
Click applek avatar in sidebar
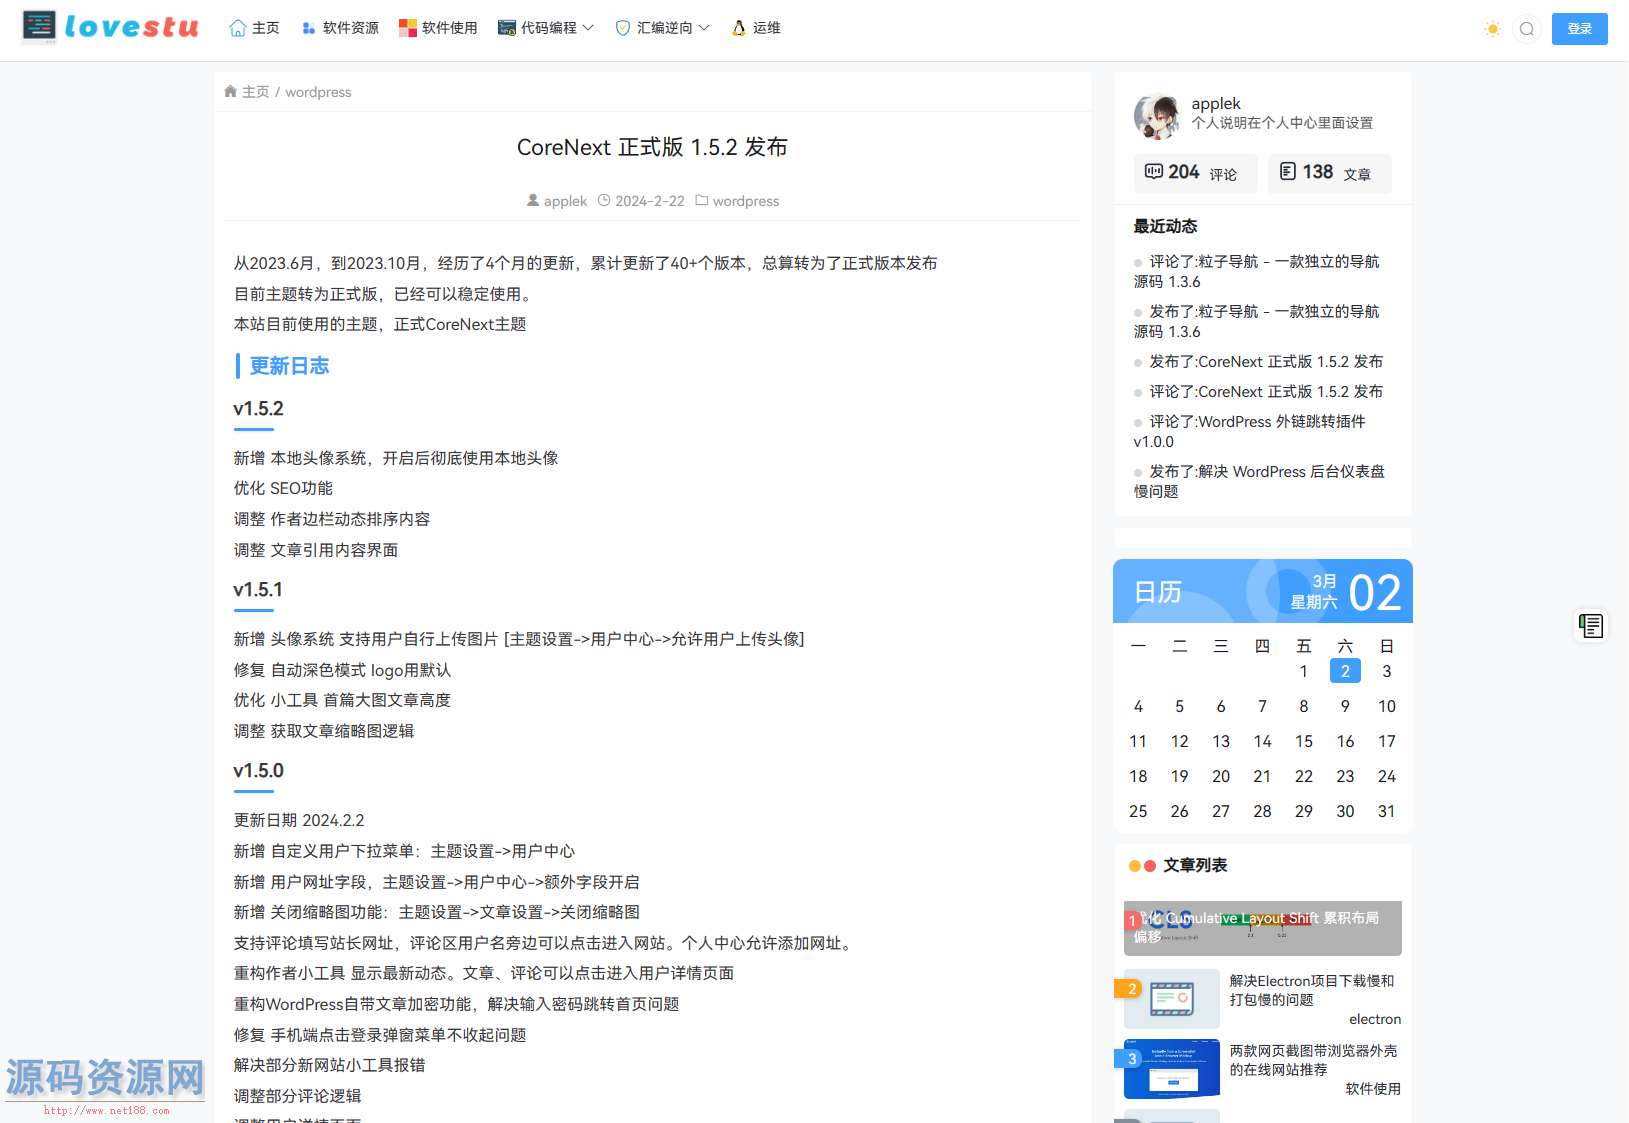click(x=1157, y=115)
